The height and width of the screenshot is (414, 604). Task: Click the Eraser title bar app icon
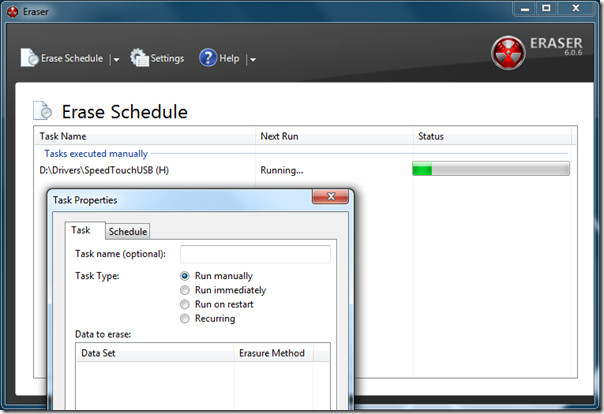pyautogui.click(x=12, y=12)
